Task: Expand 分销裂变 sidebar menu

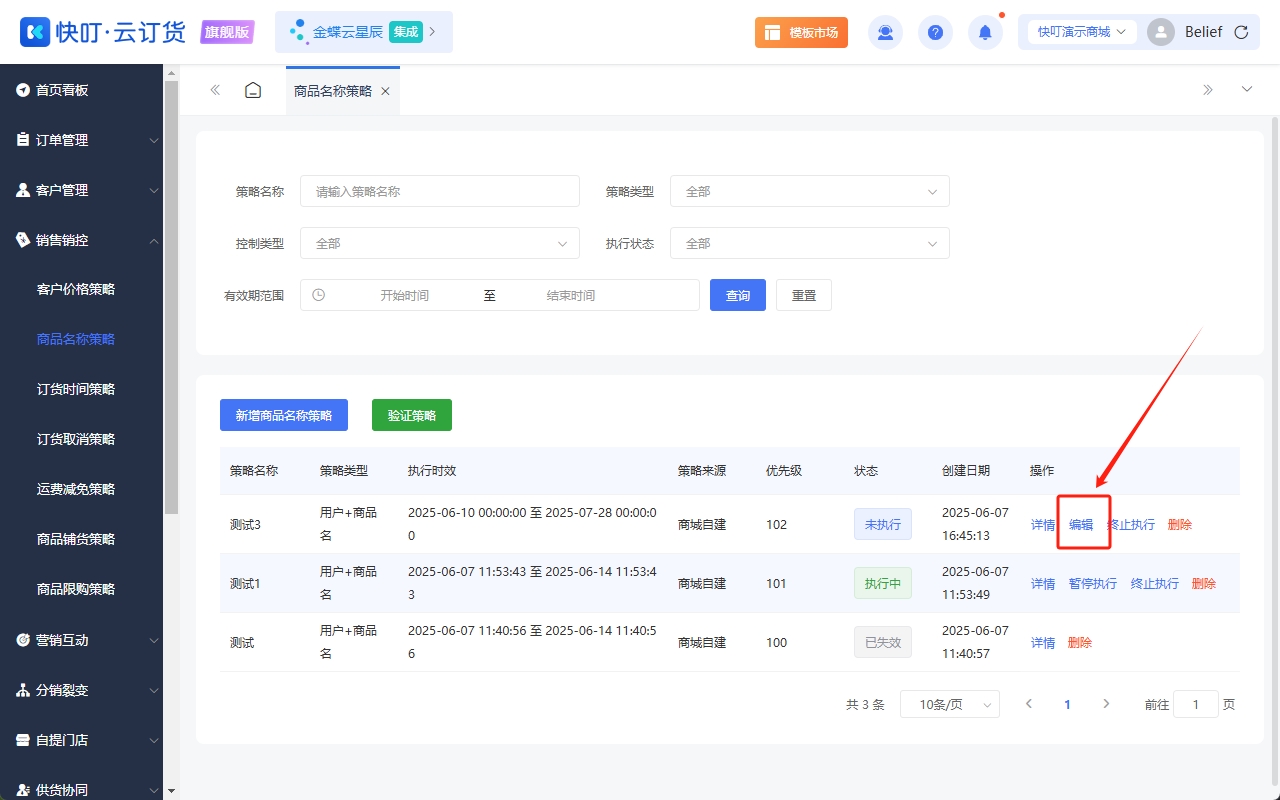Action: tap(81, 690)
